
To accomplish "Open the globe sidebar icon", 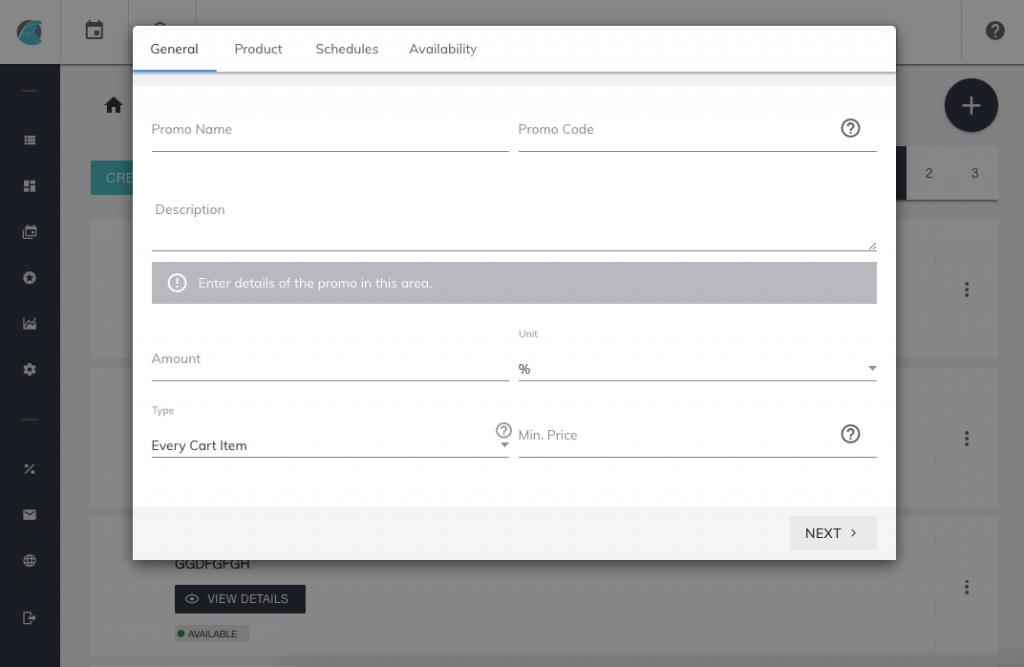I will (29, 561).
